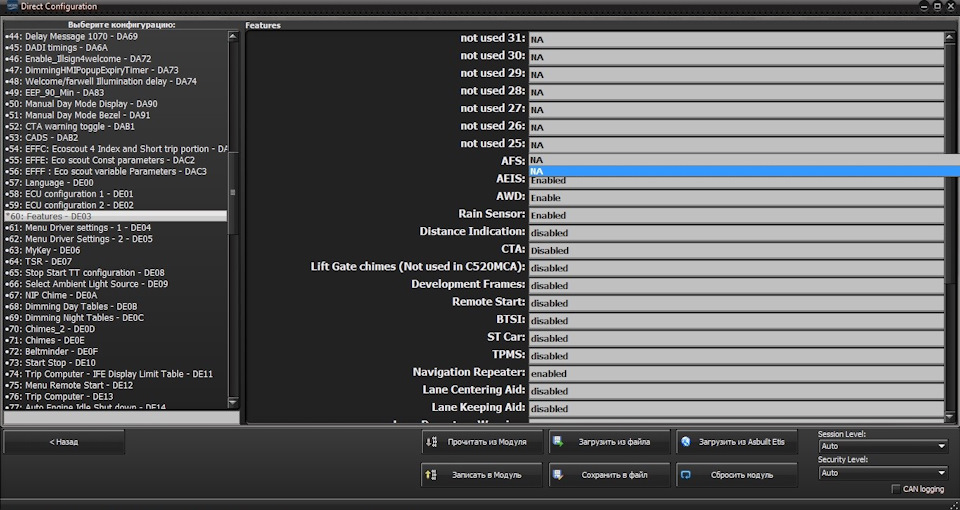Select 67: NIP Chime - DE0A
960x510 pixels.
[x=116, y=295]
